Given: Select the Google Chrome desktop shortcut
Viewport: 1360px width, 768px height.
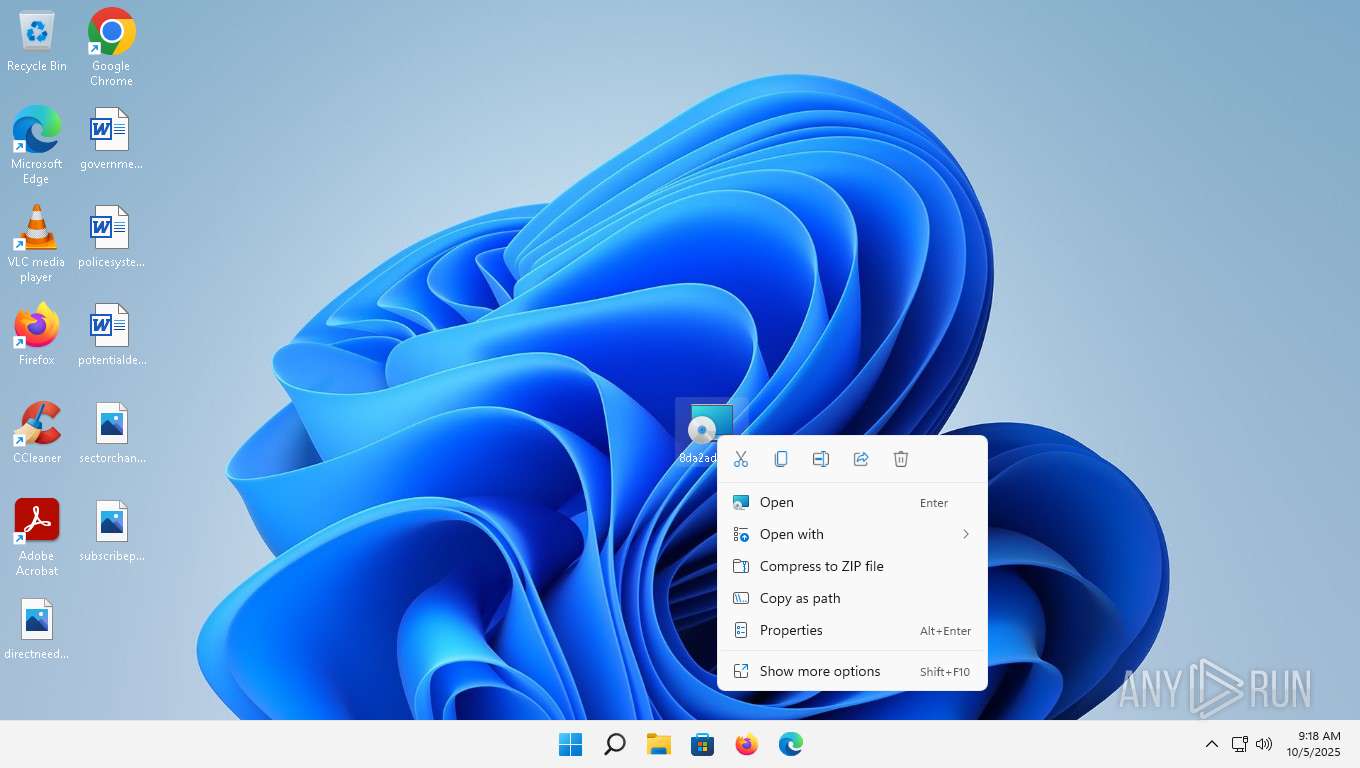Looking at the screenshot, I should [x=112, y=47].
